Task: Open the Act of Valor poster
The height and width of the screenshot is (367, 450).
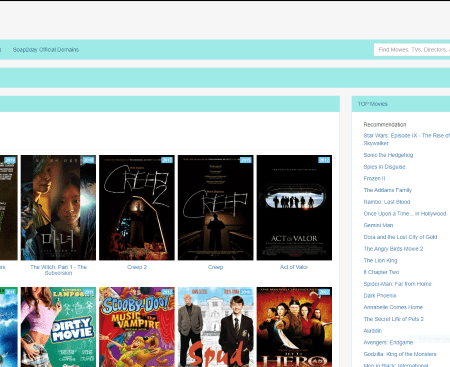Action: pos(294,207)
